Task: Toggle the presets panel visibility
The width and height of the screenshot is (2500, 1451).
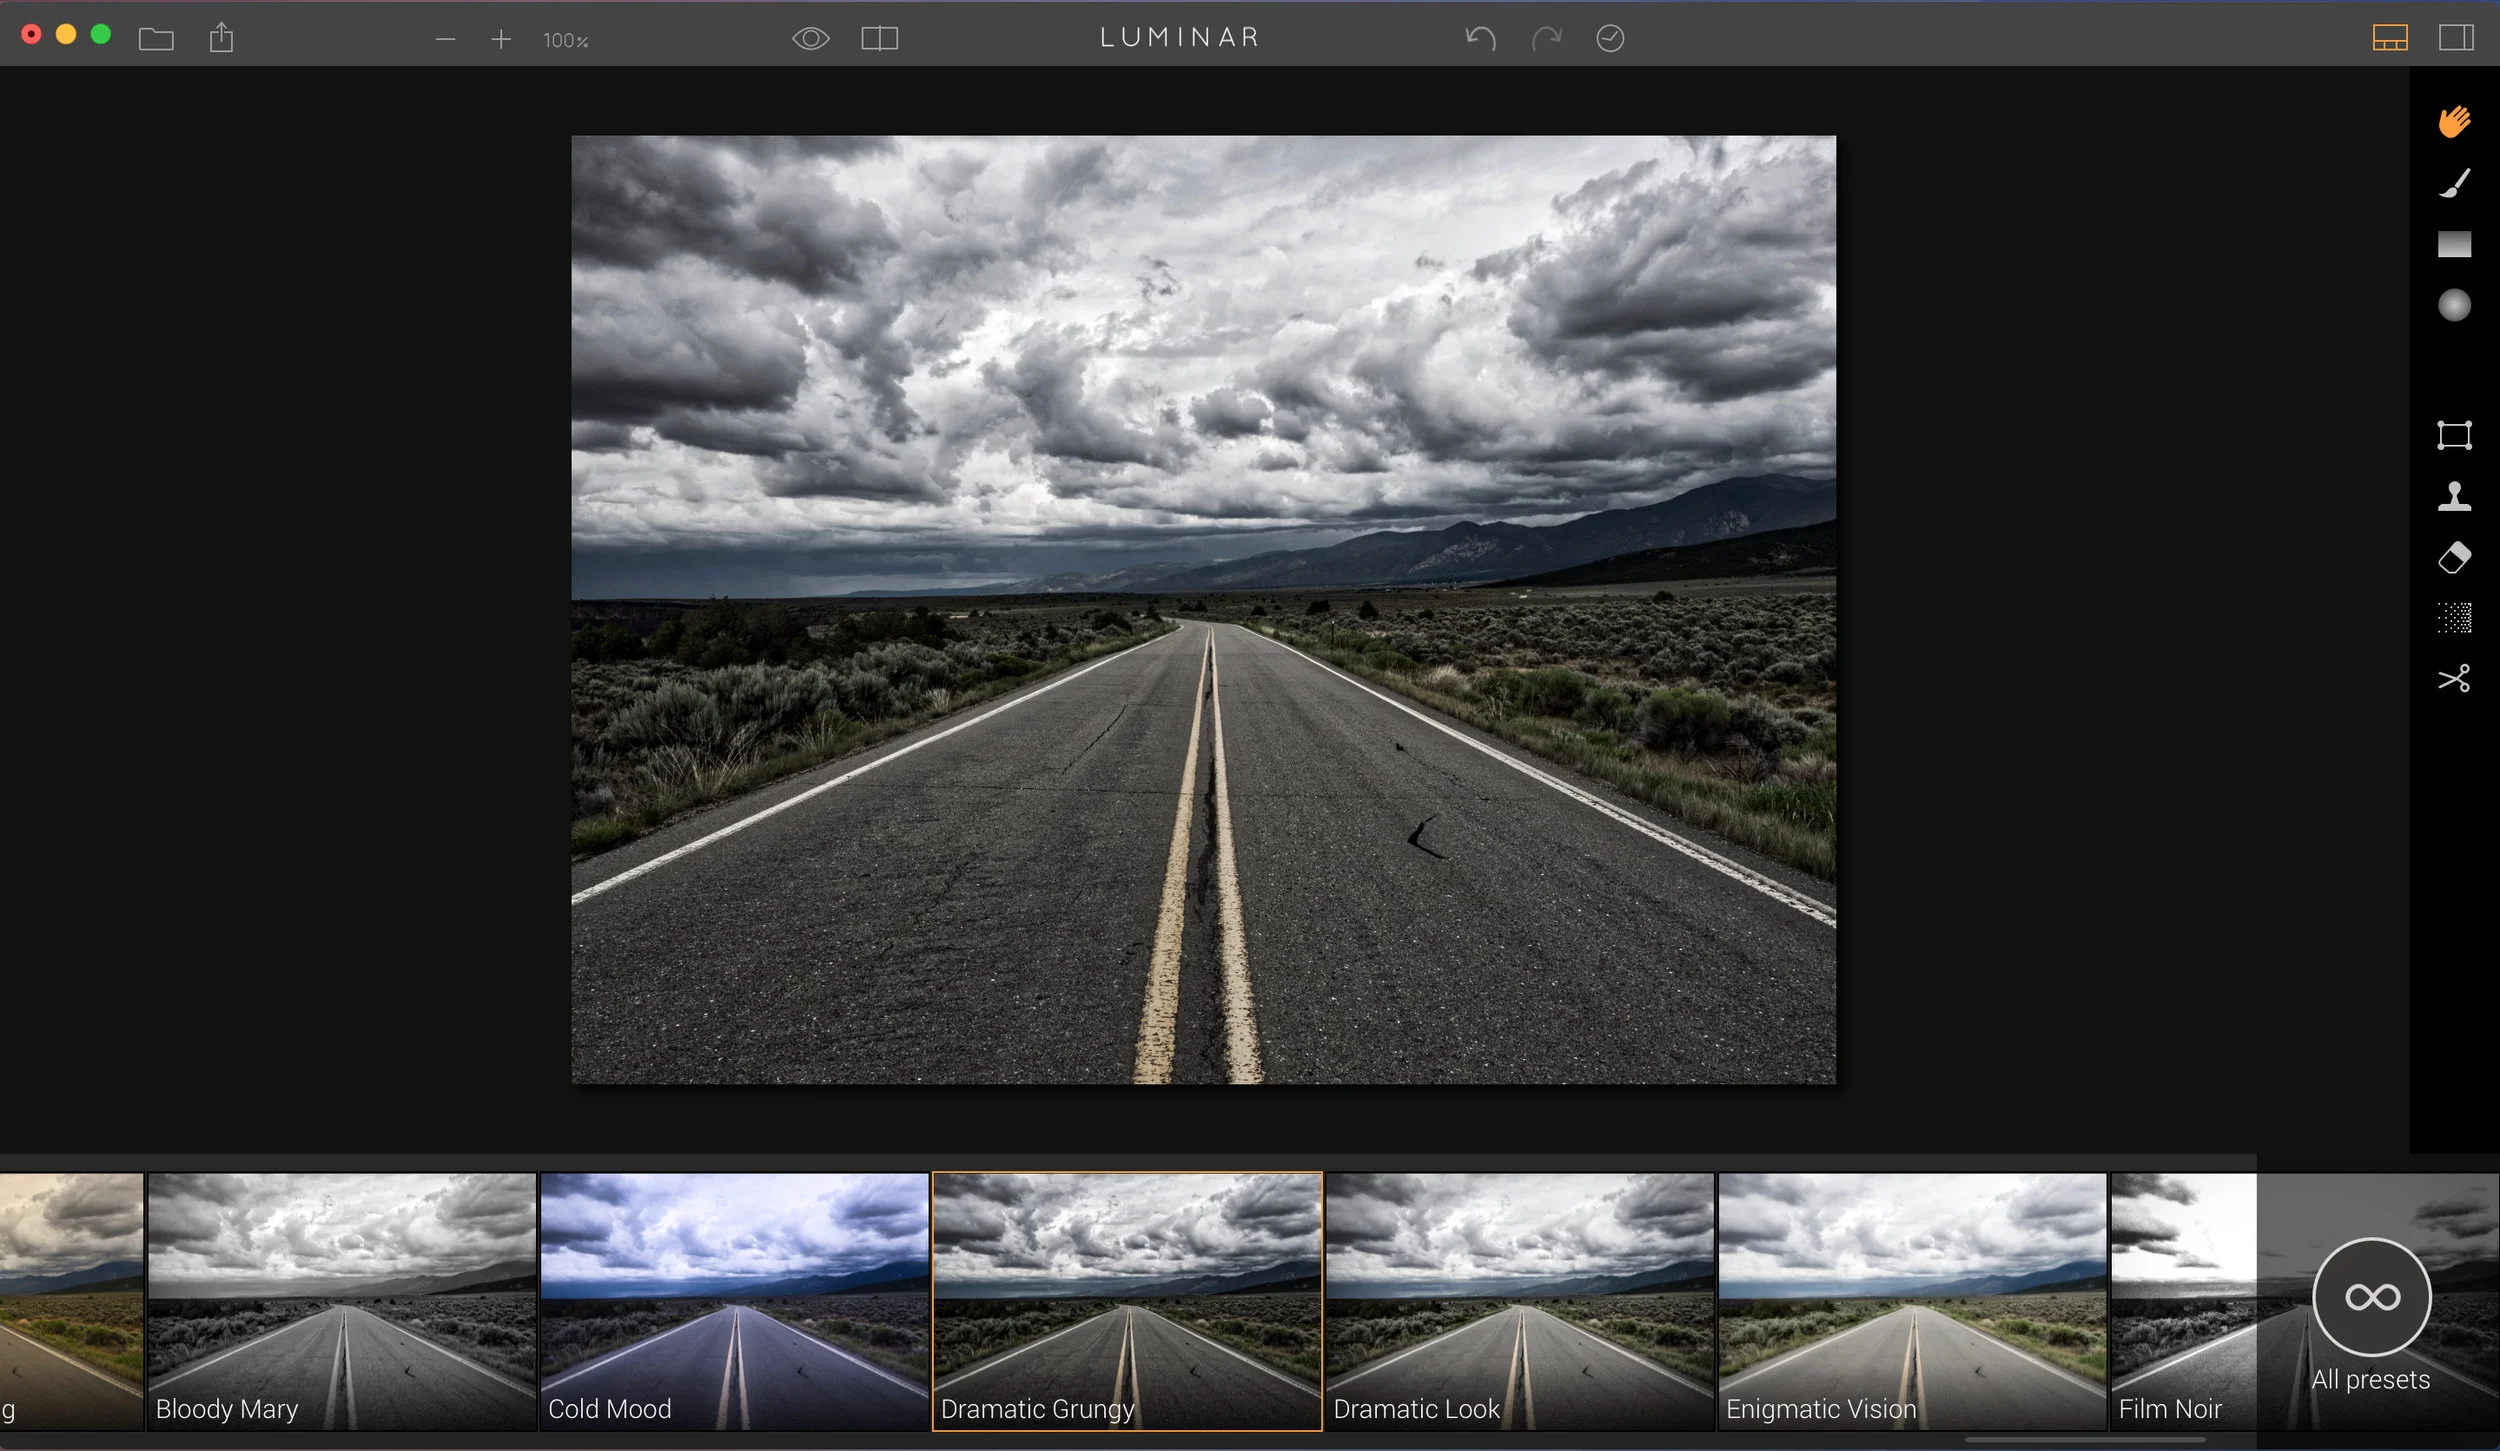Action: click(x=2389, y=39)
